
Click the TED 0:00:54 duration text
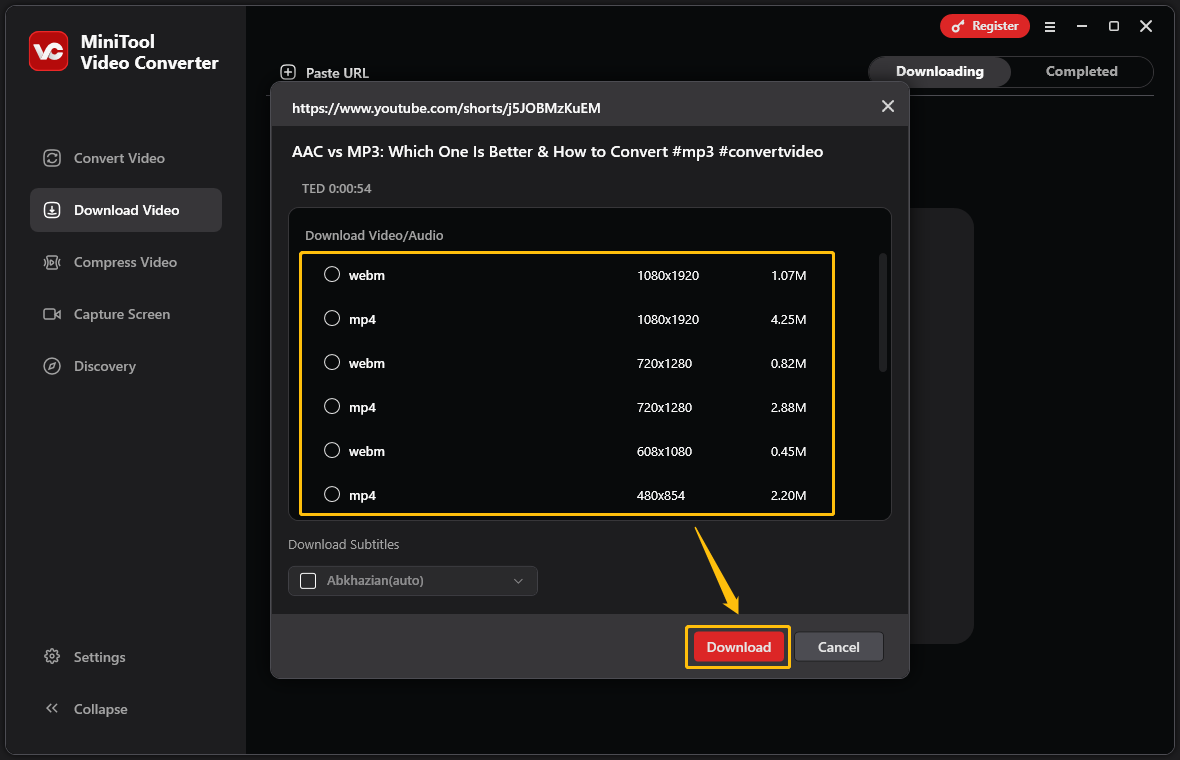tap(336, 188)
